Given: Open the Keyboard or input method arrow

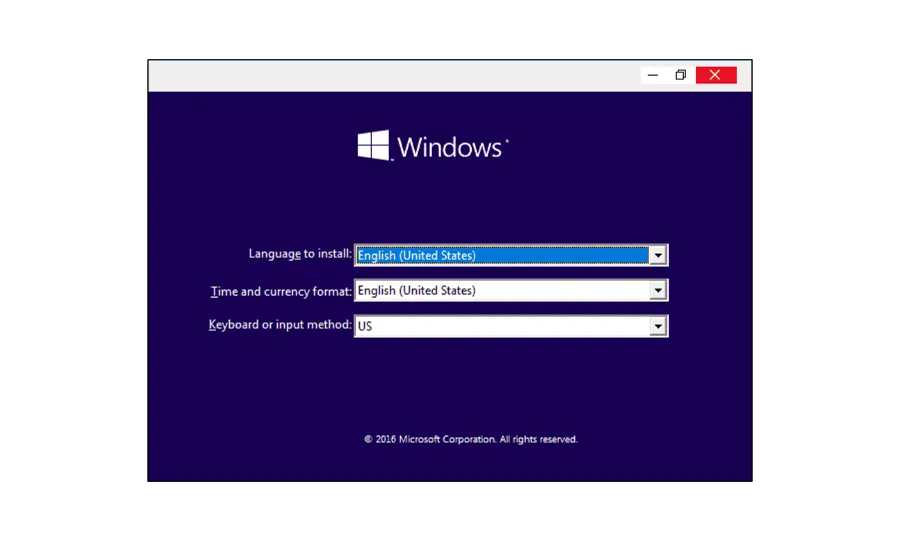Looking at the screenshot, I should 658,326.
